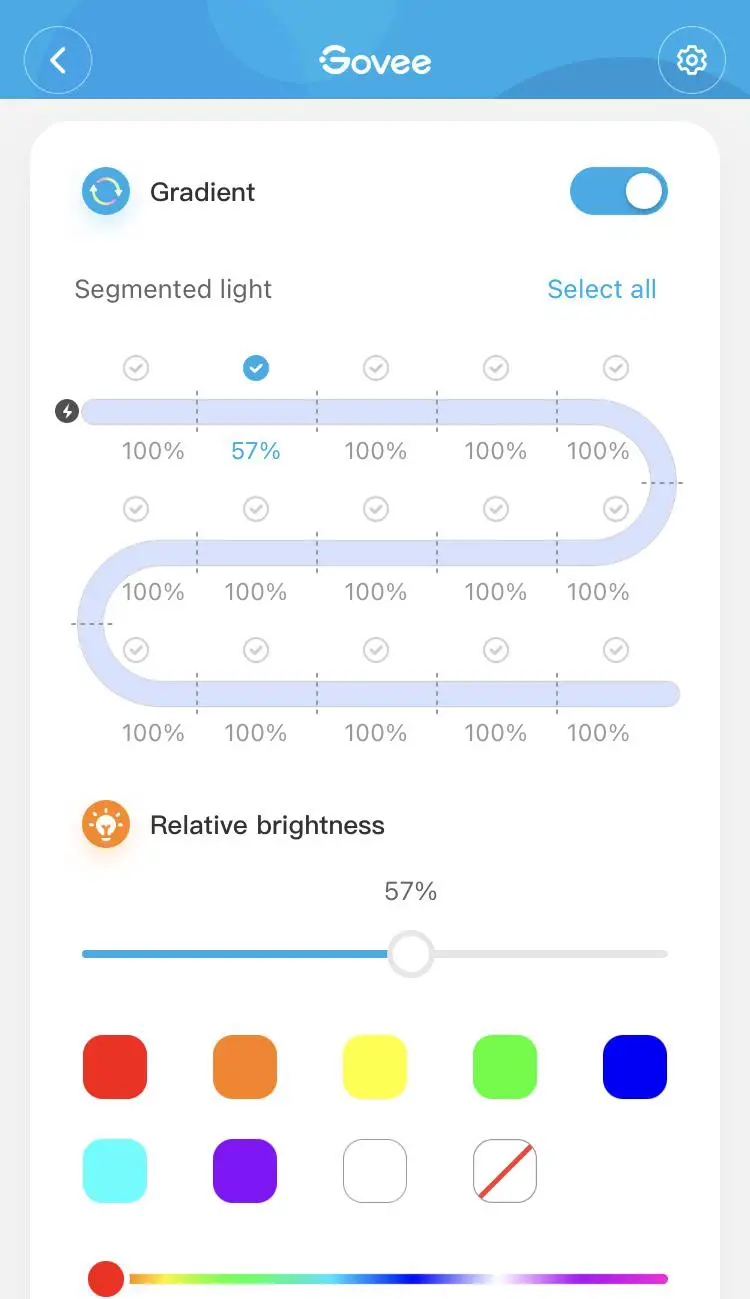The height and width of the screenshot is (1299, 750).
Task: Open device settings gear icon
Action: click(x=691, y=61)
